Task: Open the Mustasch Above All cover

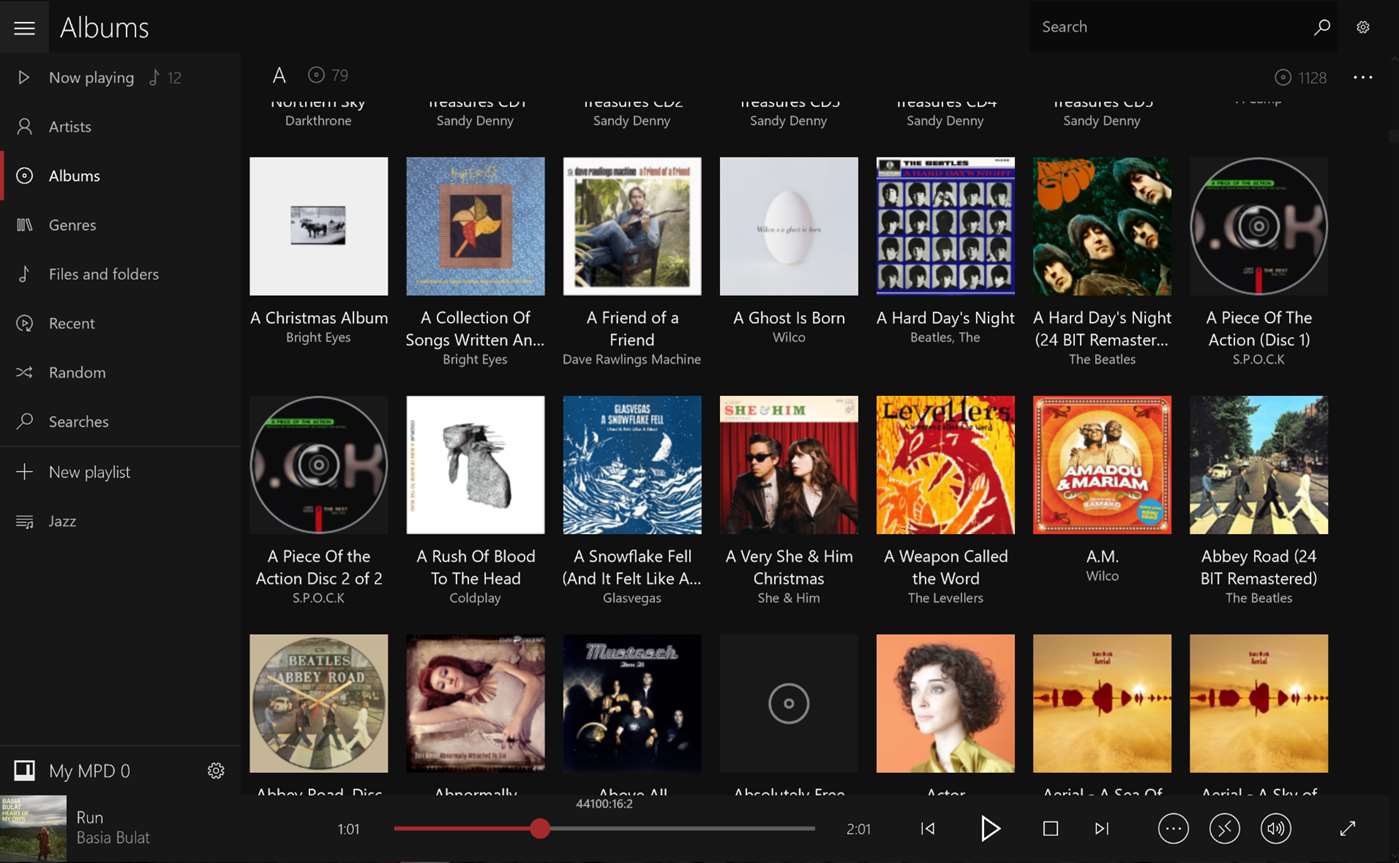Action: coord(632,703)
